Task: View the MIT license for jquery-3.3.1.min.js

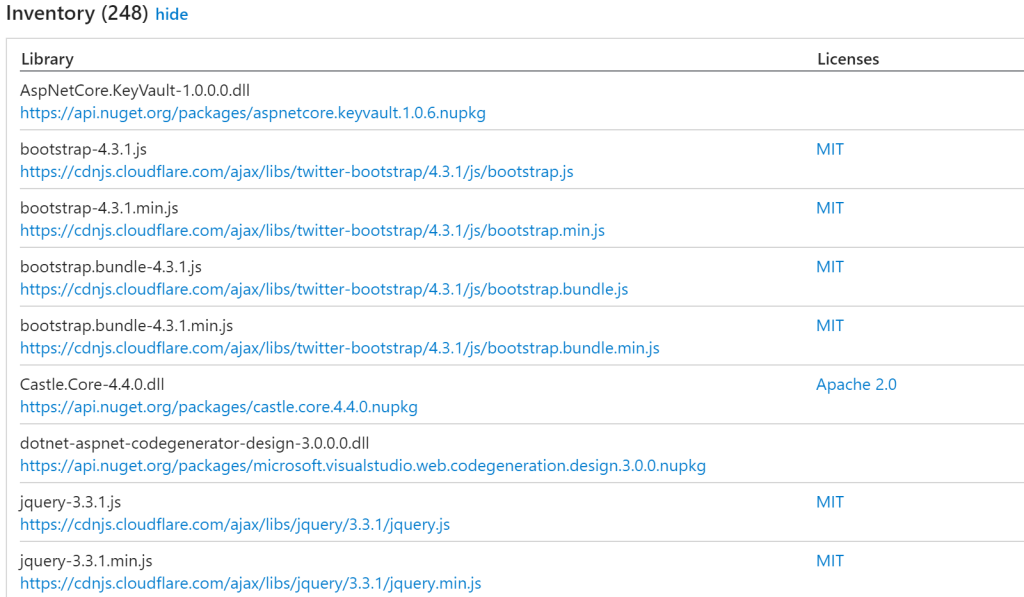Action: click(x=830, y=561)
